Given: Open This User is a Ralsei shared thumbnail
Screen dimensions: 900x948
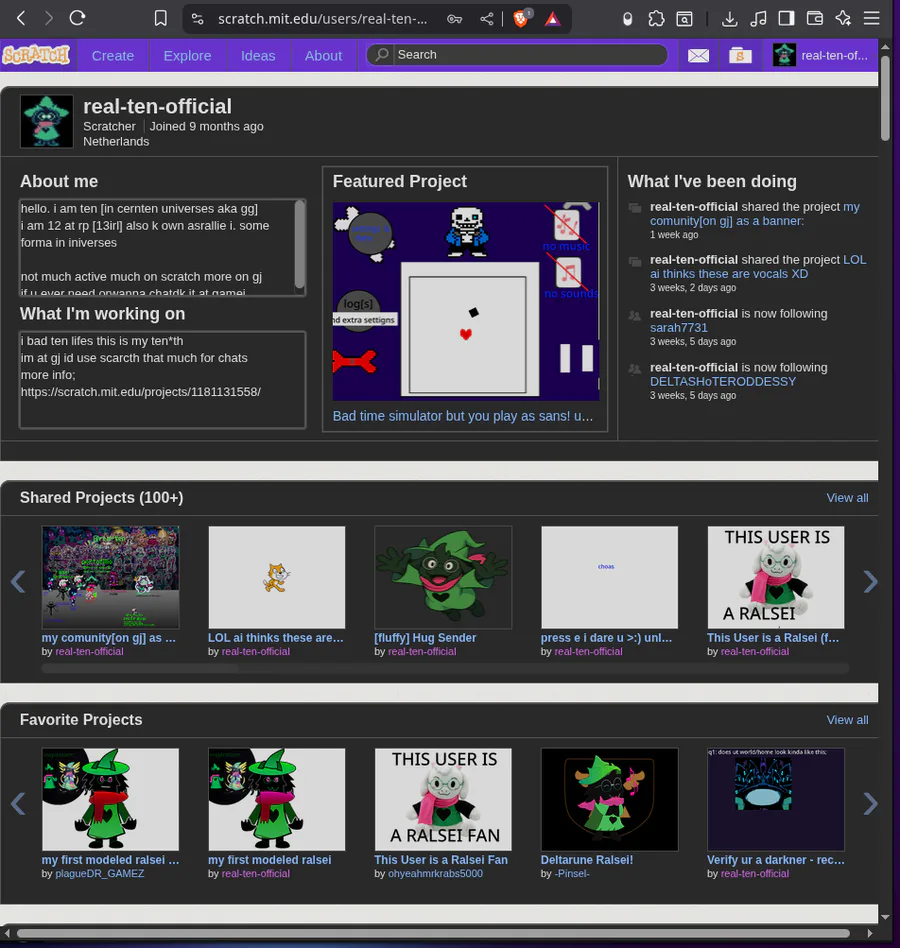Looking at the screenshot, I should (x=775, y=577).
